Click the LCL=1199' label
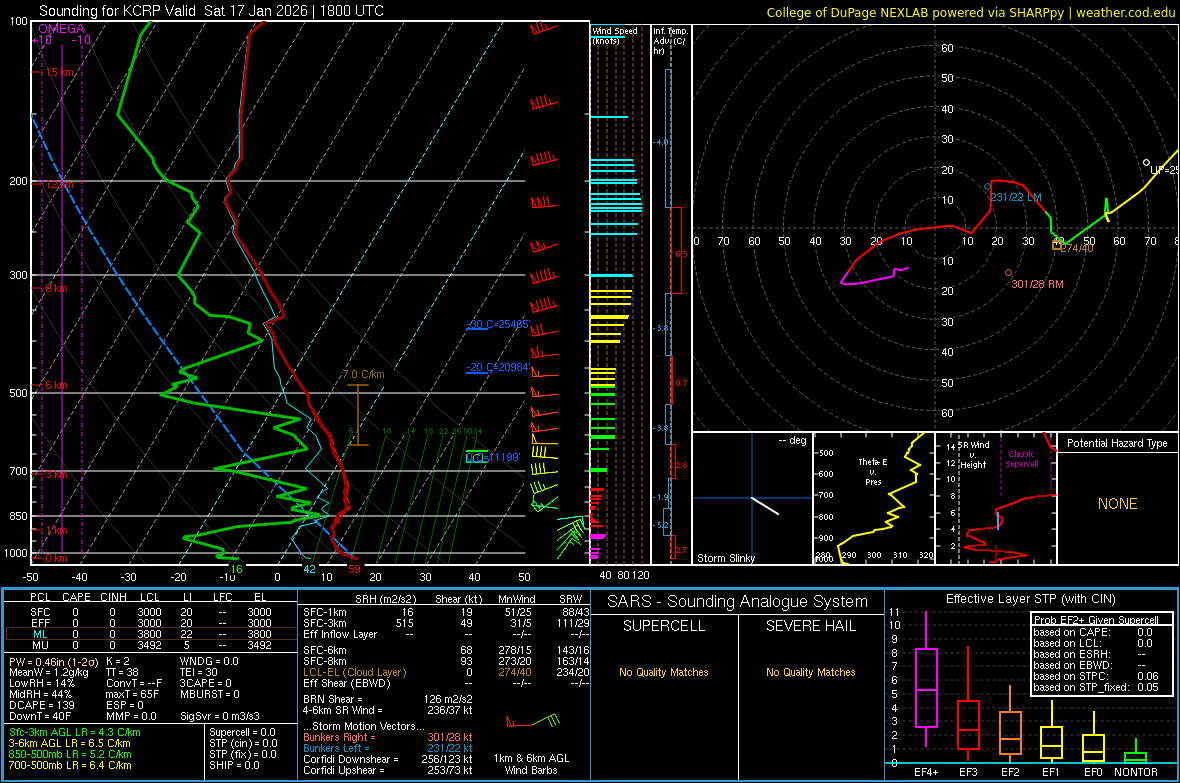 (x=493, y=457)
